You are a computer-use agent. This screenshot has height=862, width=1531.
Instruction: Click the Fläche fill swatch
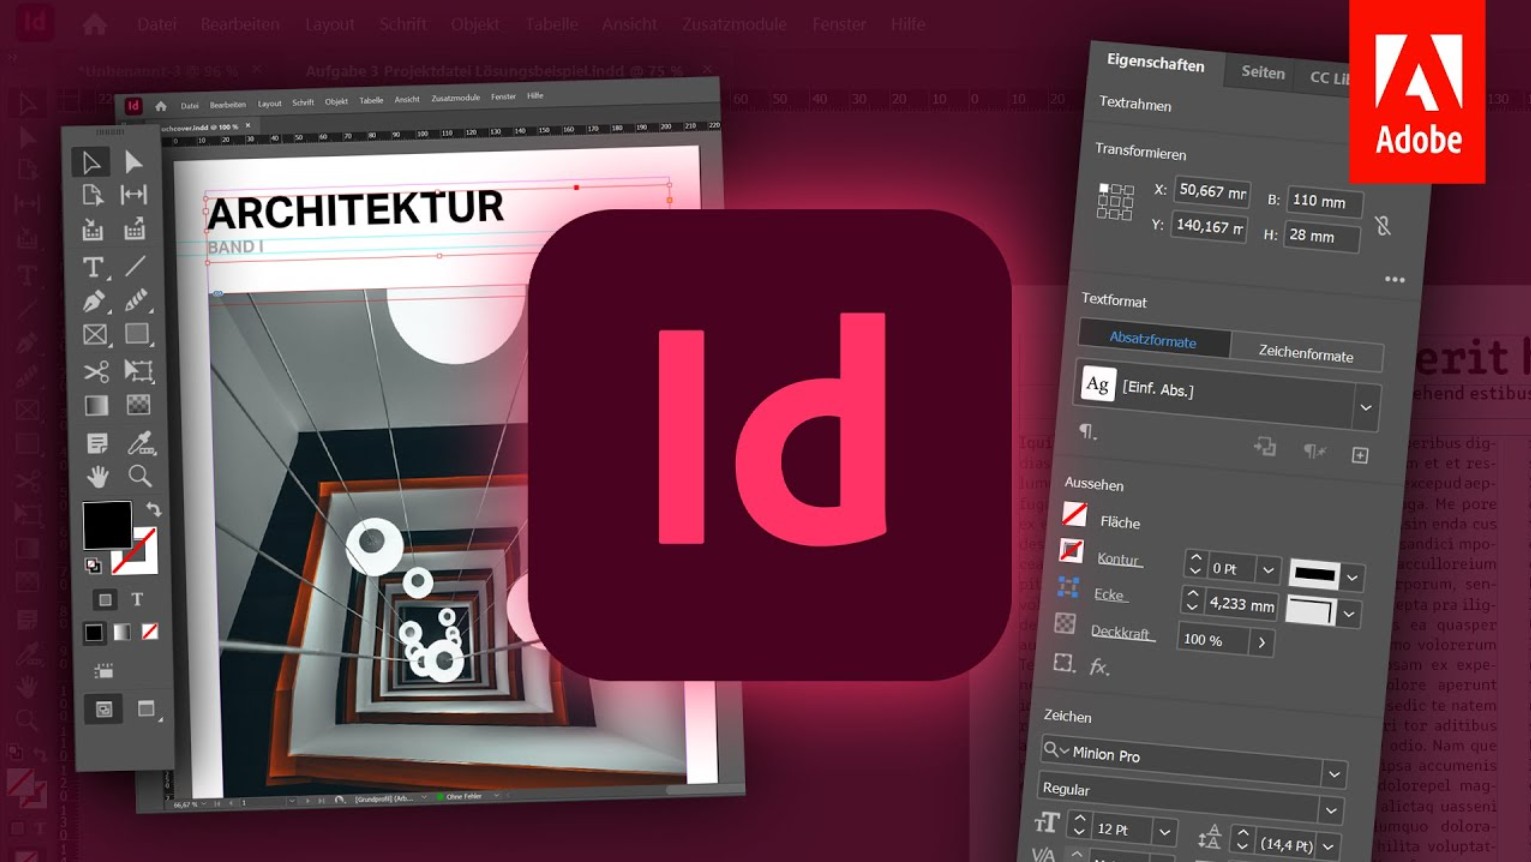tap(1075, 514)
